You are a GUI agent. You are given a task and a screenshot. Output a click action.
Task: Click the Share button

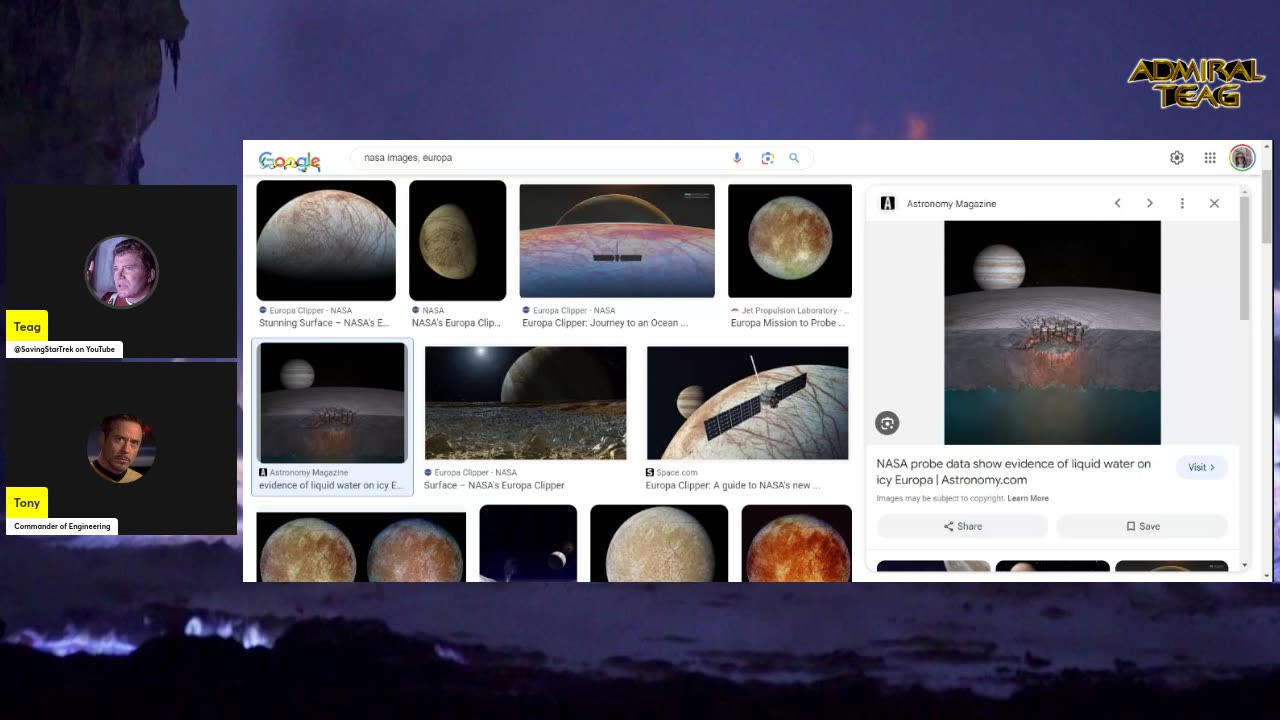coord(962,526)
